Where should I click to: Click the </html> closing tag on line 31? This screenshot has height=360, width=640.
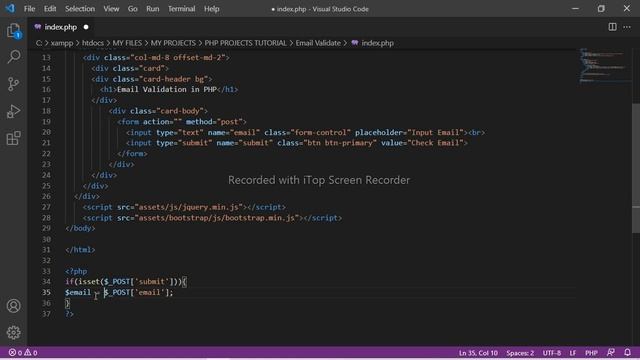click(x=80, y=250)
